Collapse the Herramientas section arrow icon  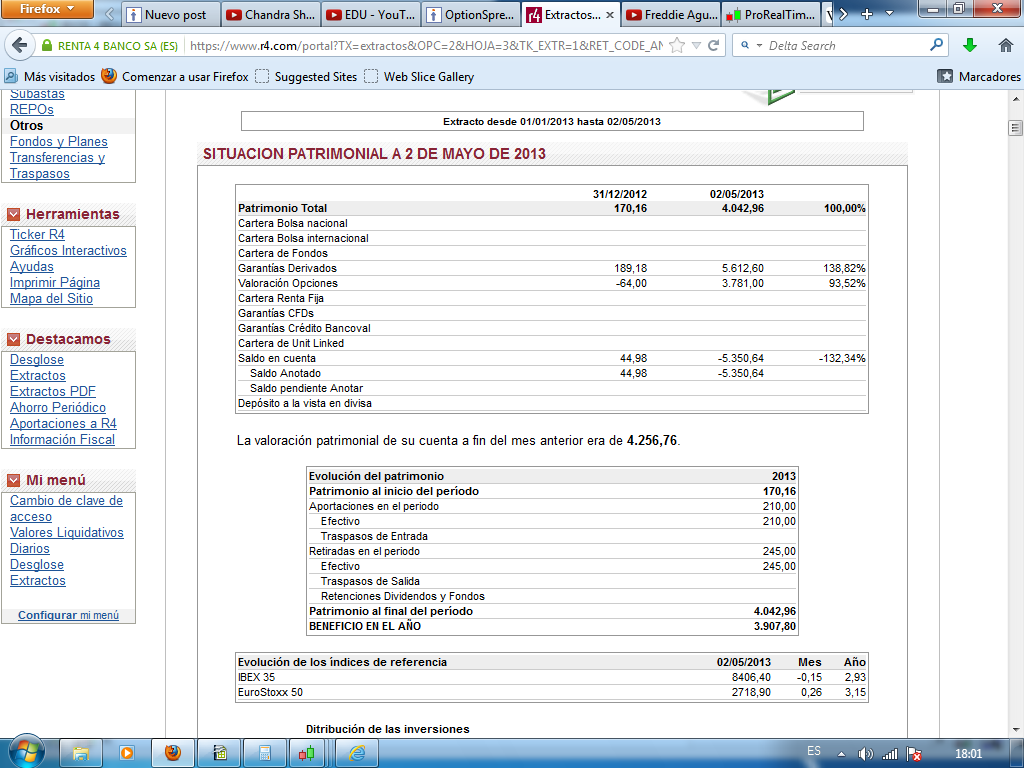13,214
